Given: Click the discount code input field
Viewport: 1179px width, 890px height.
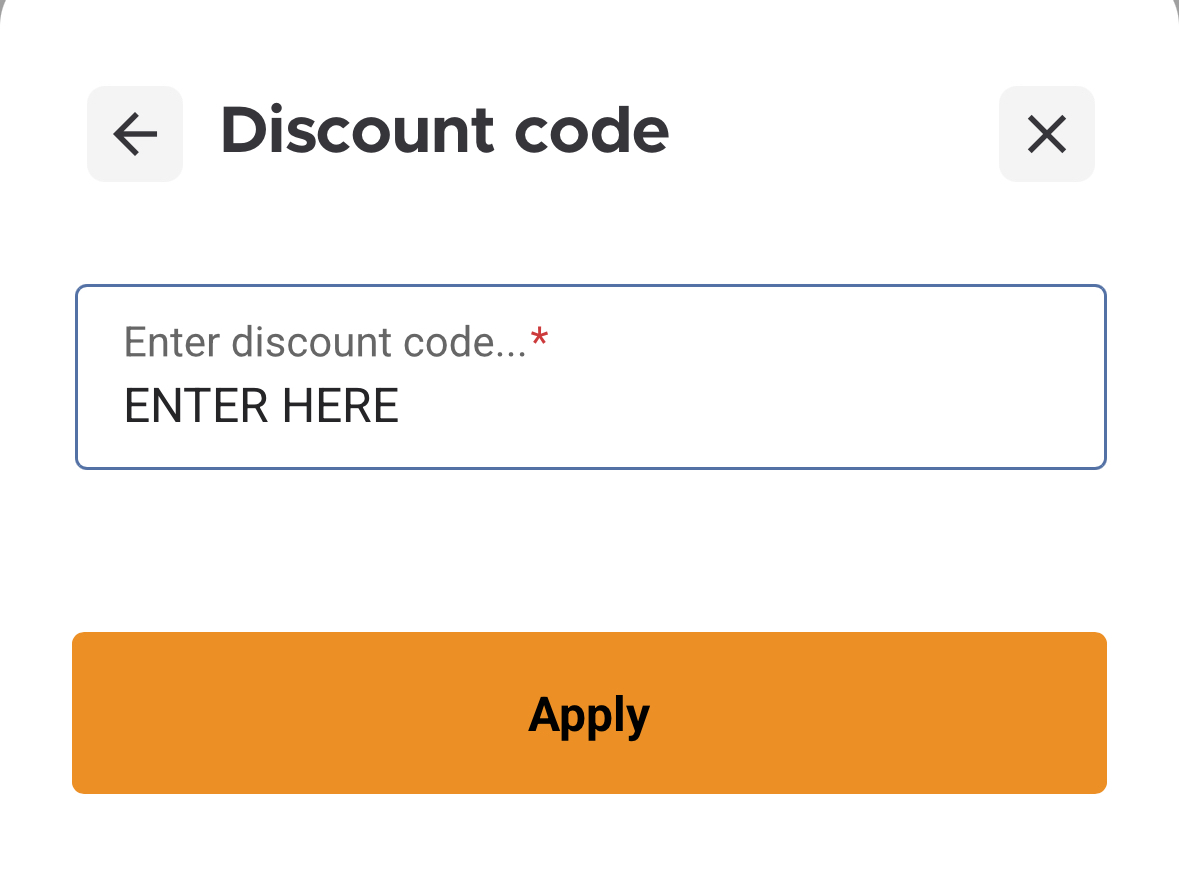Looking at the screenshot, I should pos(590,377).
